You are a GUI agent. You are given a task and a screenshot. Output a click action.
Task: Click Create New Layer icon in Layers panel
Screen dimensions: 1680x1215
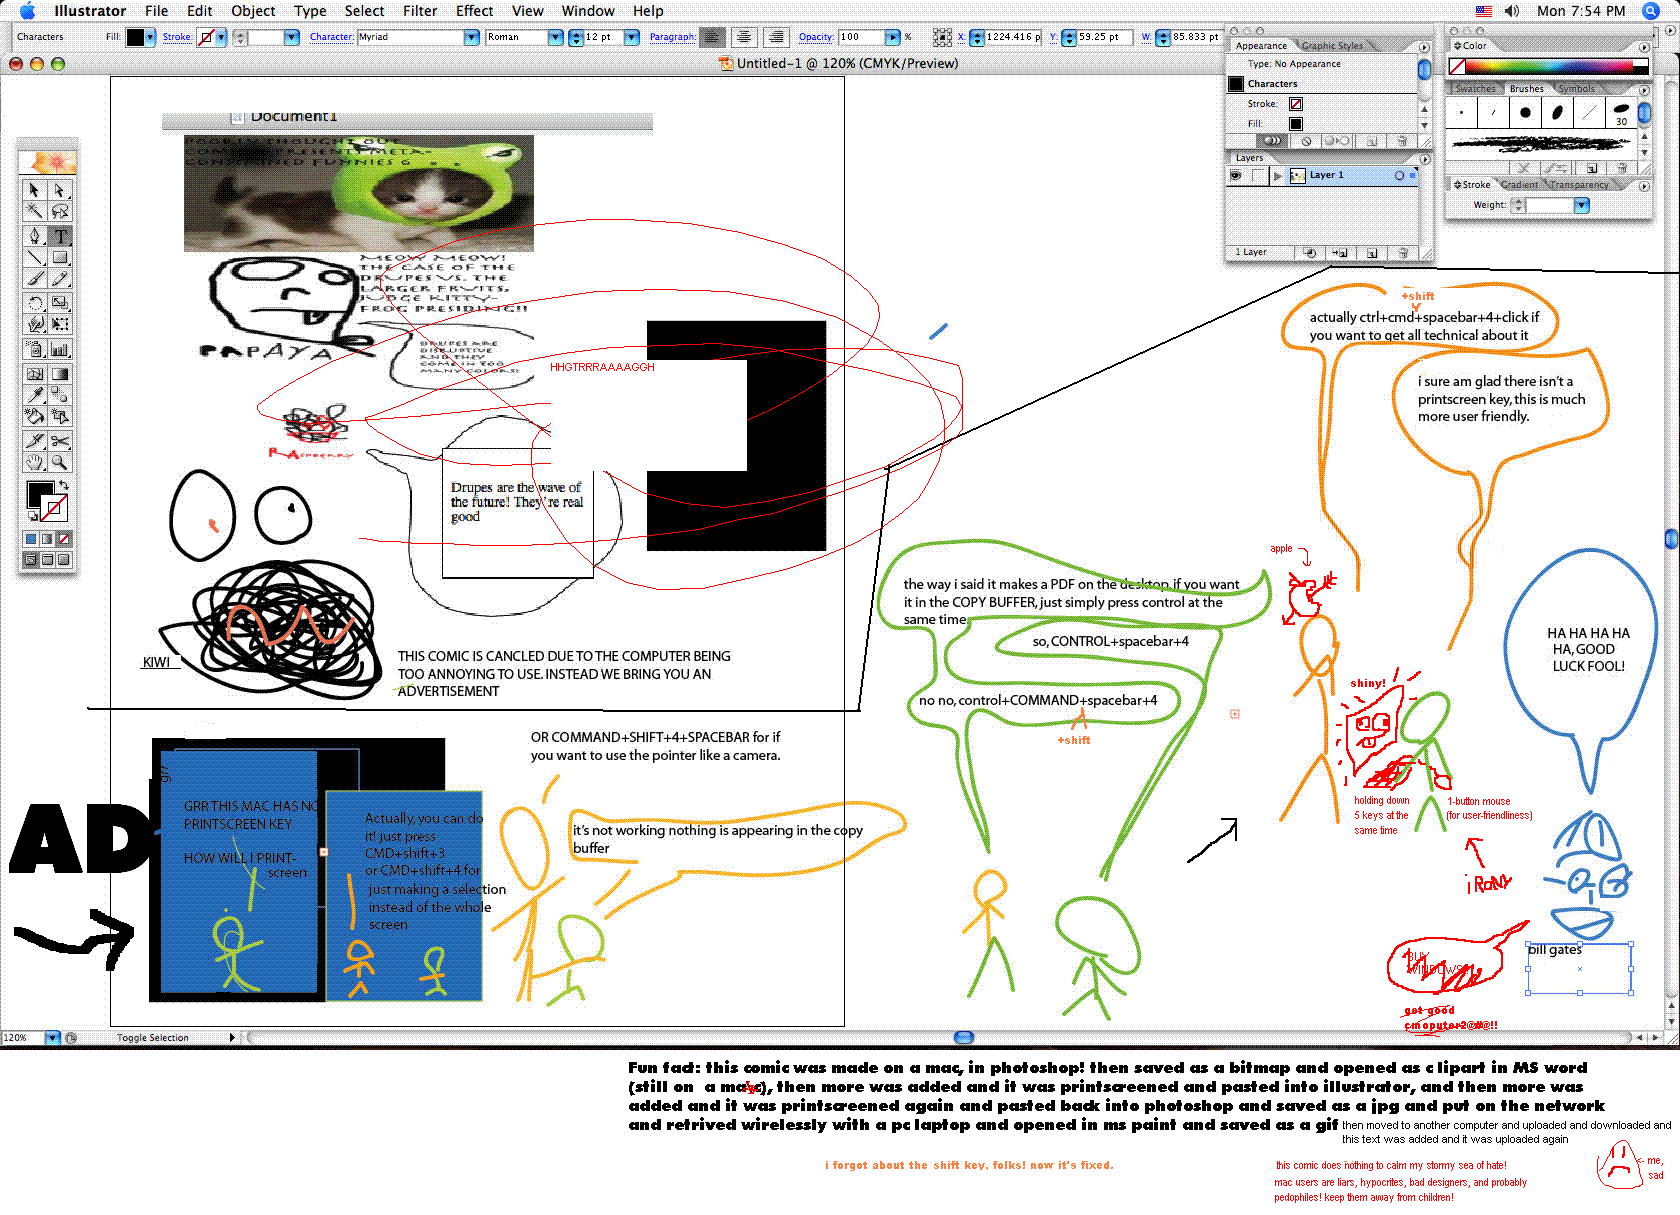(1372, 253)
